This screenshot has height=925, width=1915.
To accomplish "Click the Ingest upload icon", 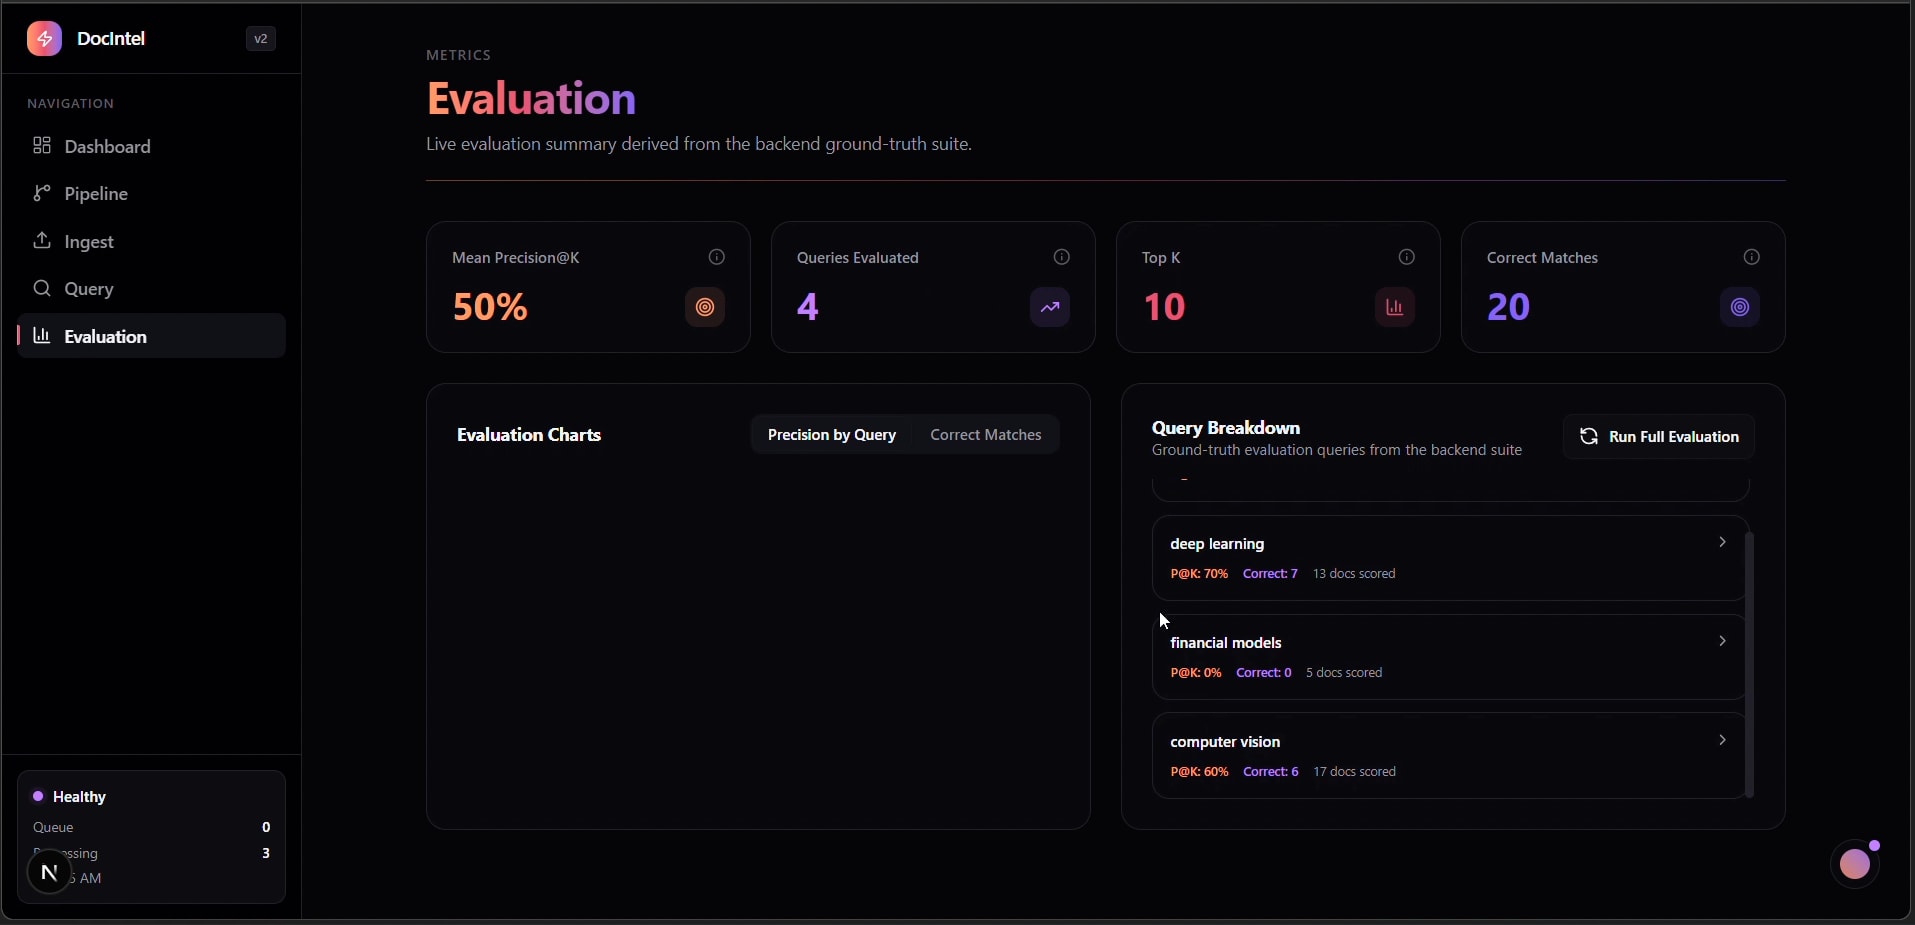I will tap(42, 241).
